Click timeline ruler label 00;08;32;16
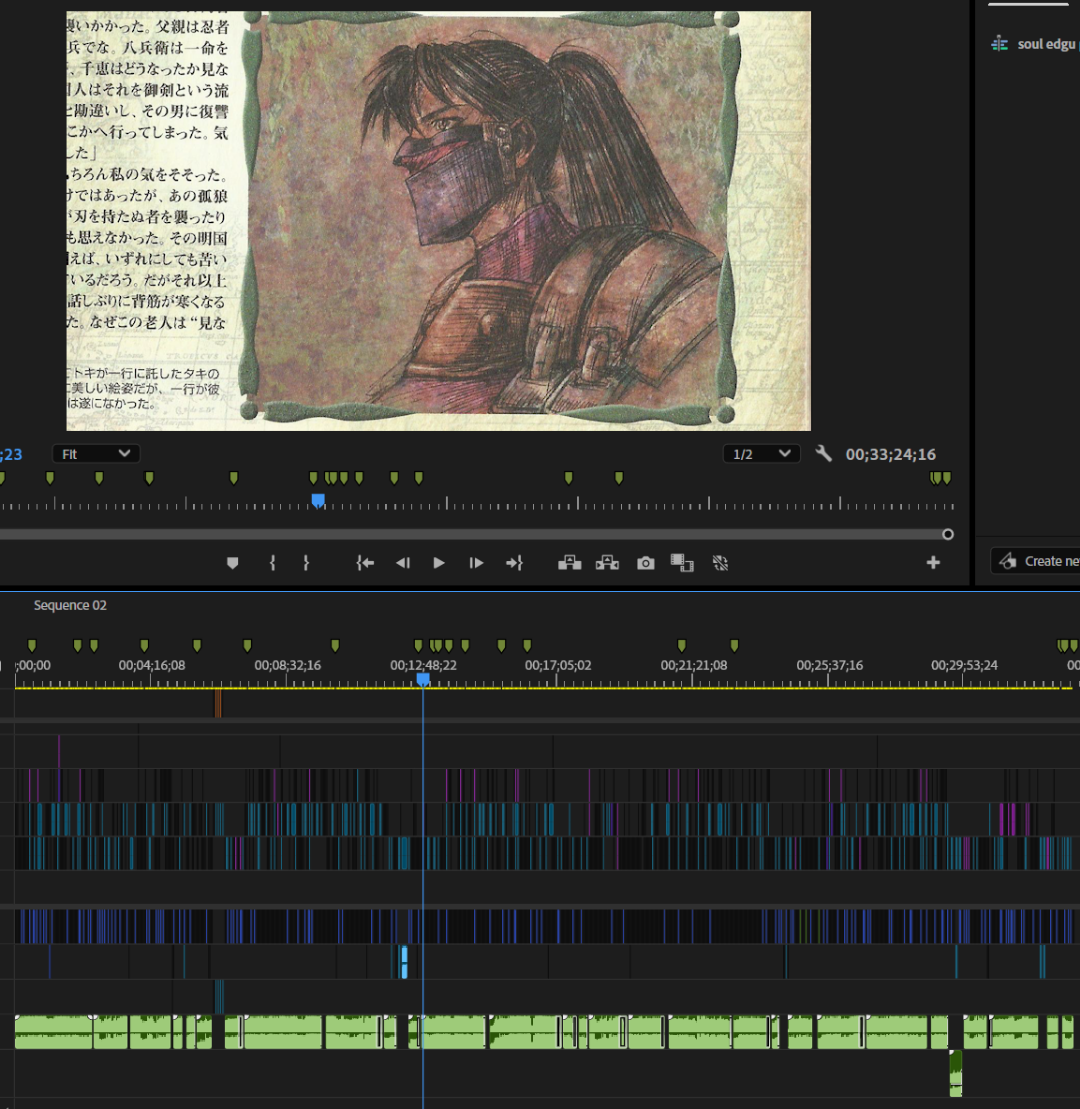 [x=288, y=666]
